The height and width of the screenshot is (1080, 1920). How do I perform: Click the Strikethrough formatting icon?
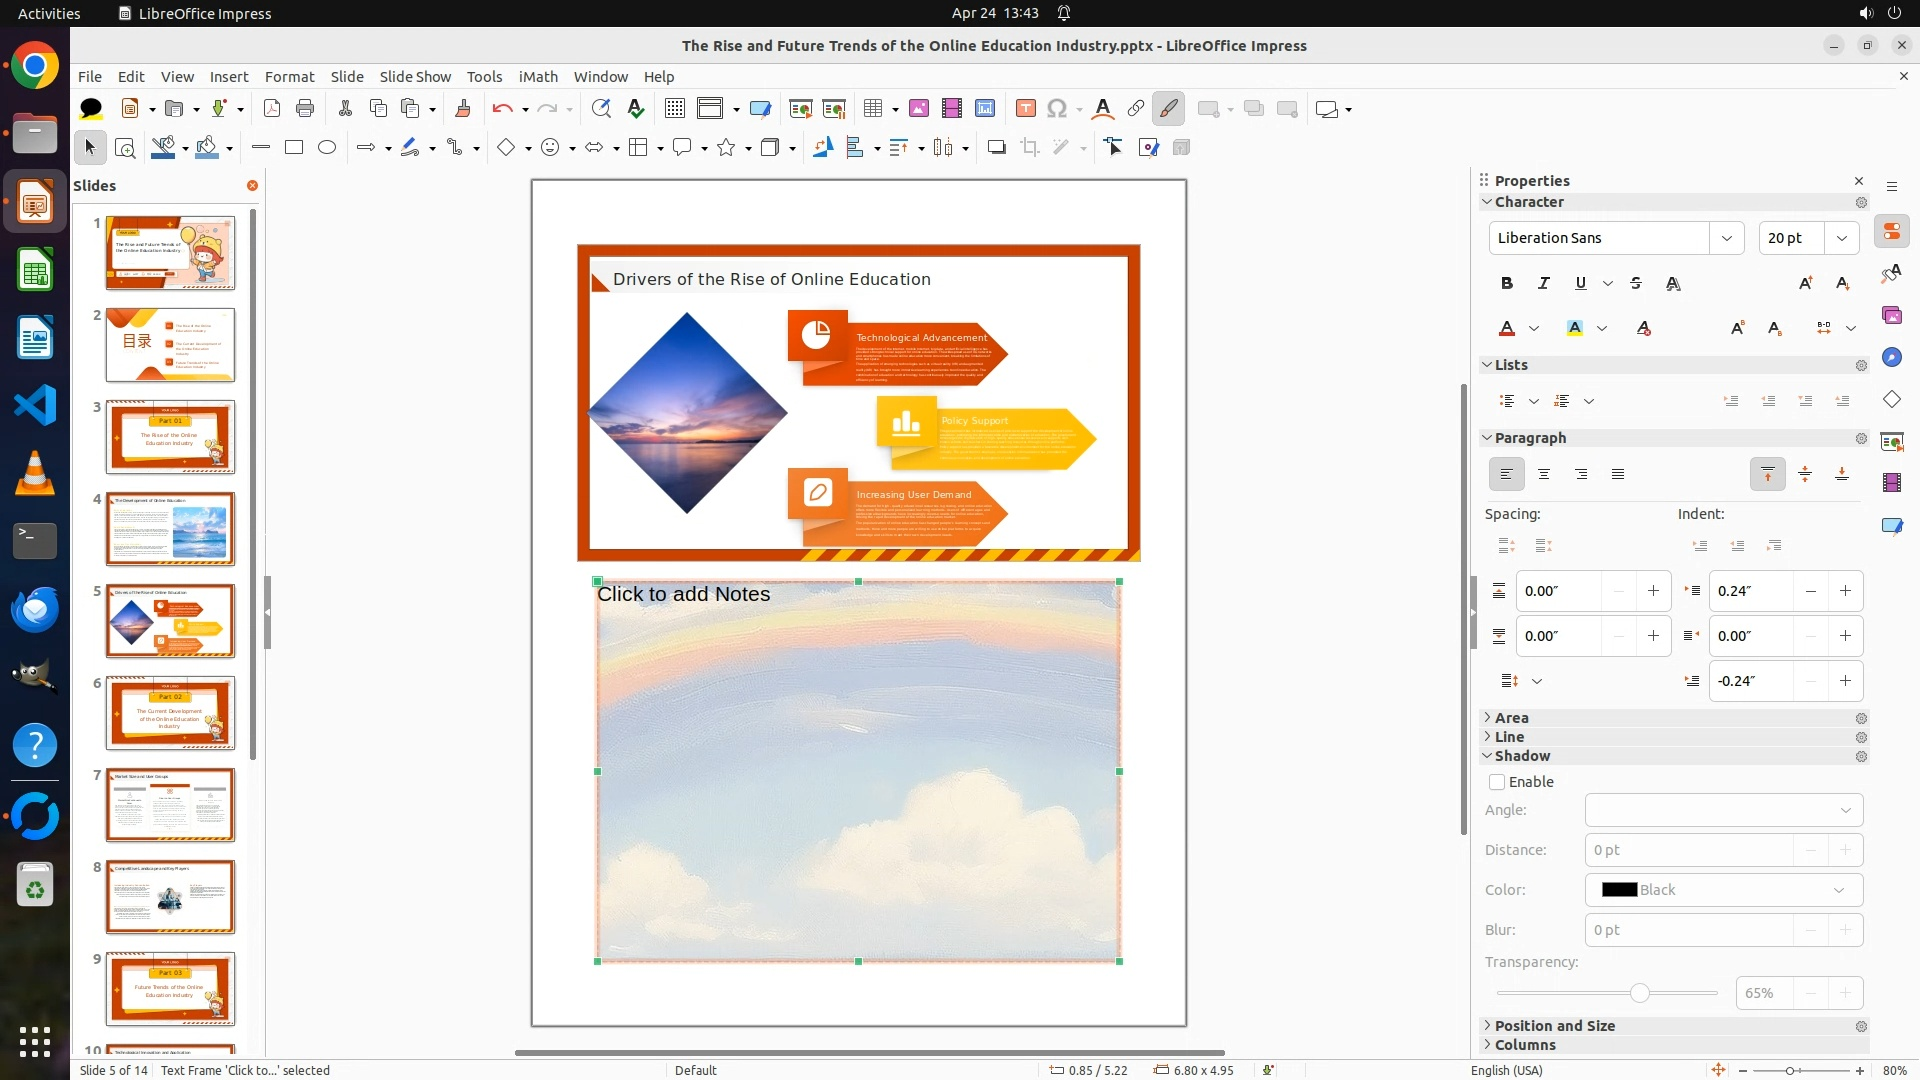(x=1636, y=284)
